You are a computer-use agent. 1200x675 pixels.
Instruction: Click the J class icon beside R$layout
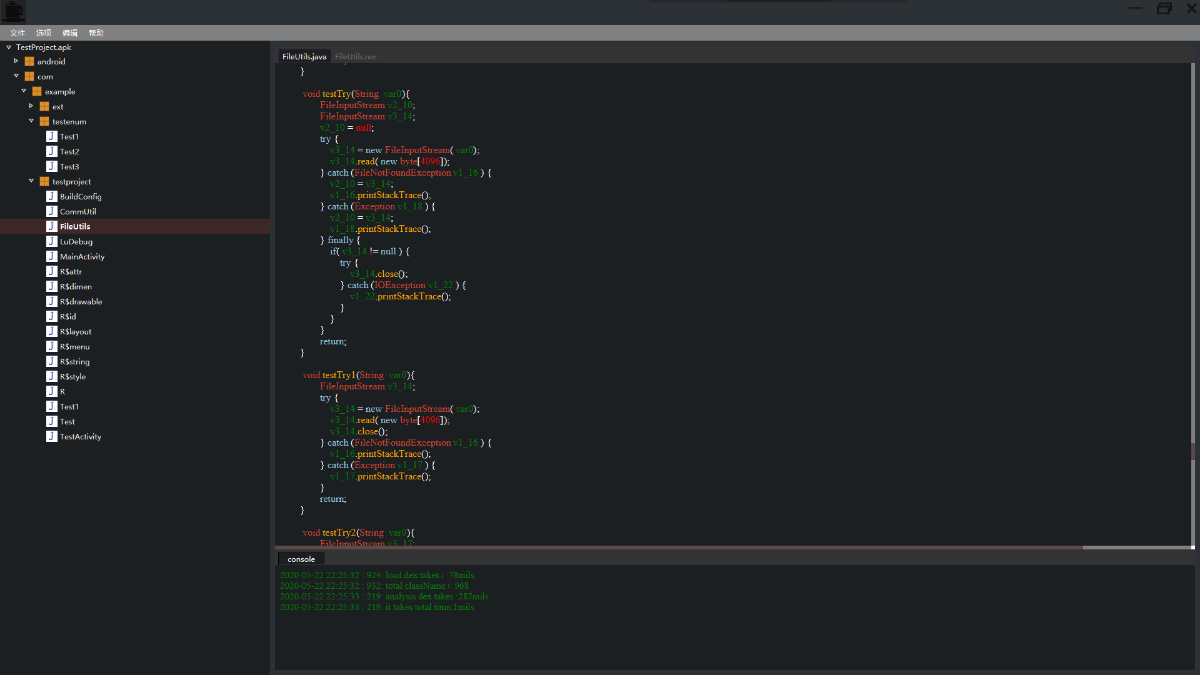[x=51, y=331]
